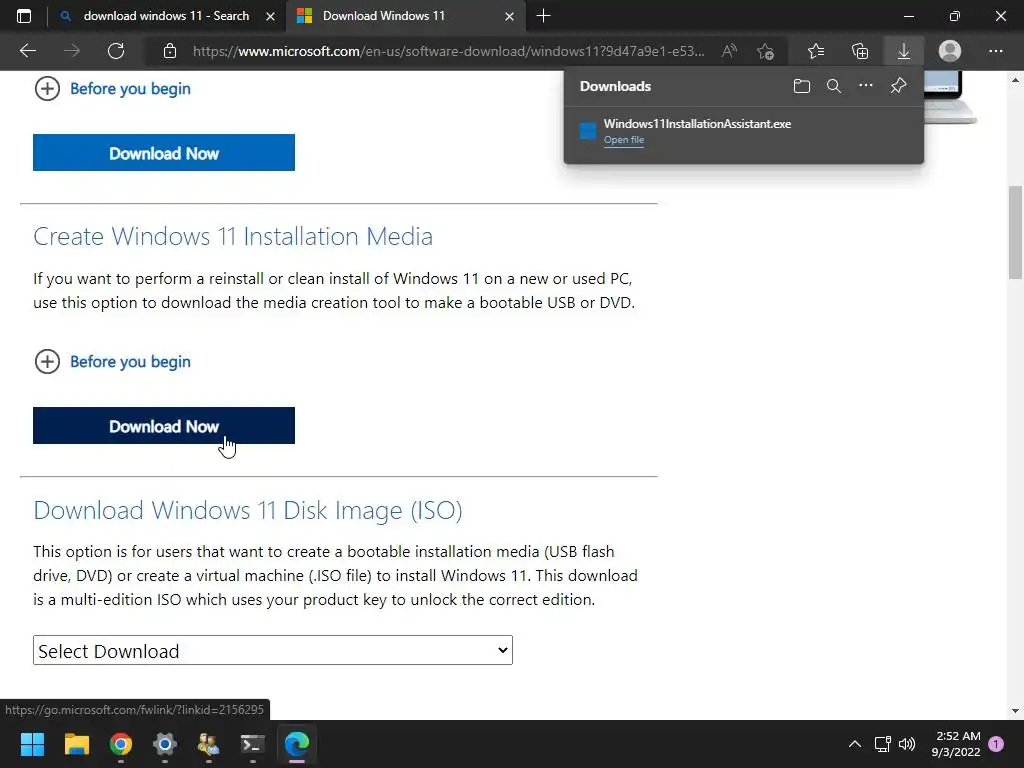
Task: Open the Select Download dropdown
Action: [273, 650]
